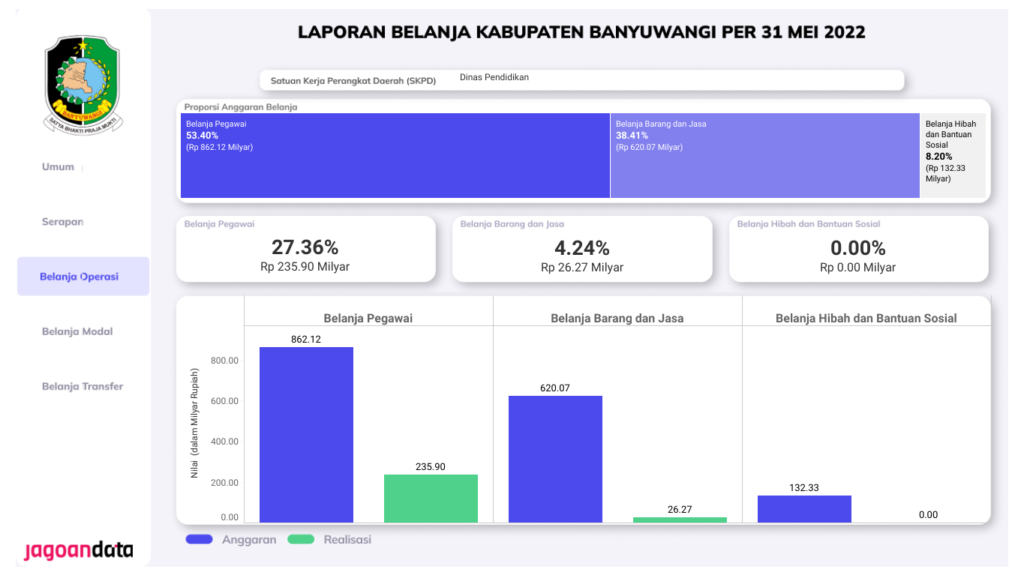Open the SKPD dropdown showing Dinas Pendidikan
The image size is (1024, 575).
[582, 80]
